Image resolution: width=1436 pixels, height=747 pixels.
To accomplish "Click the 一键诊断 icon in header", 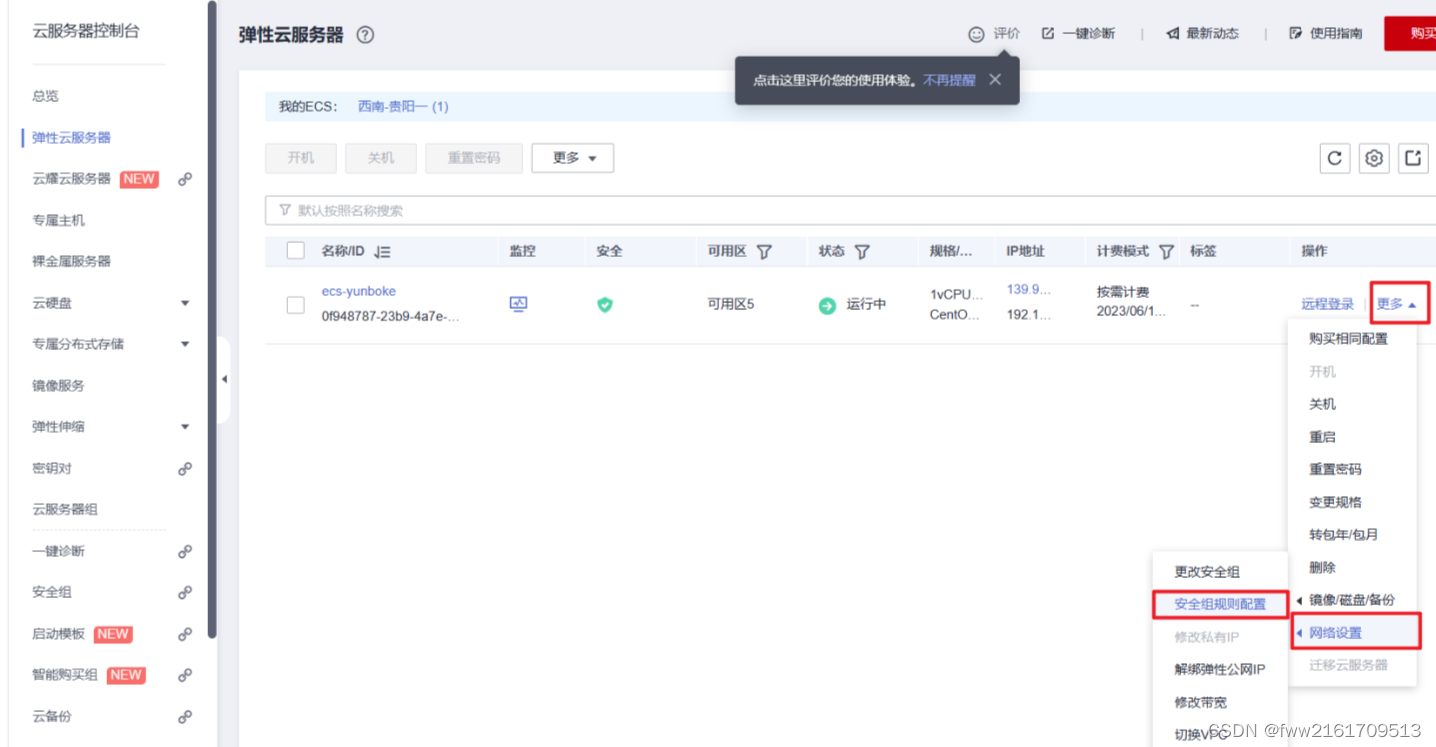I will click(1048, 34).
